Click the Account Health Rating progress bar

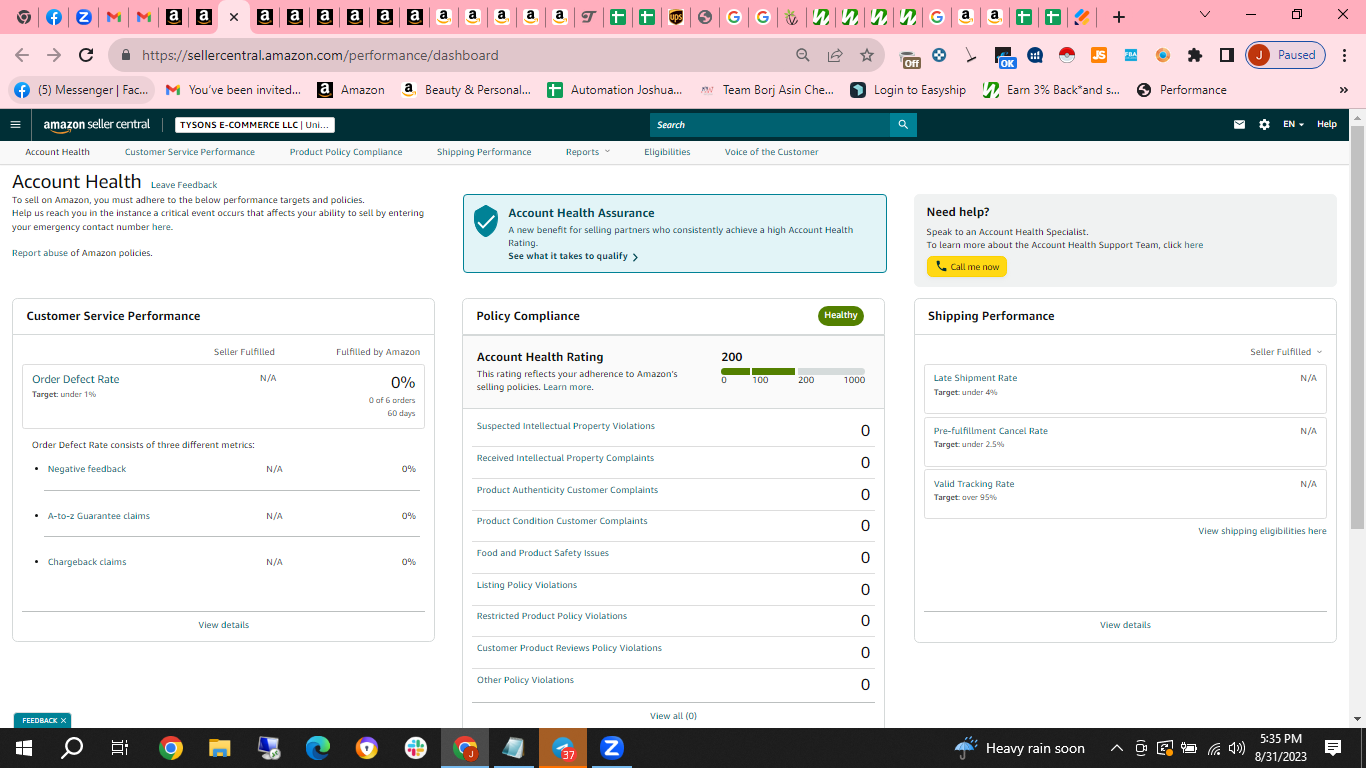tap(793, 371)
